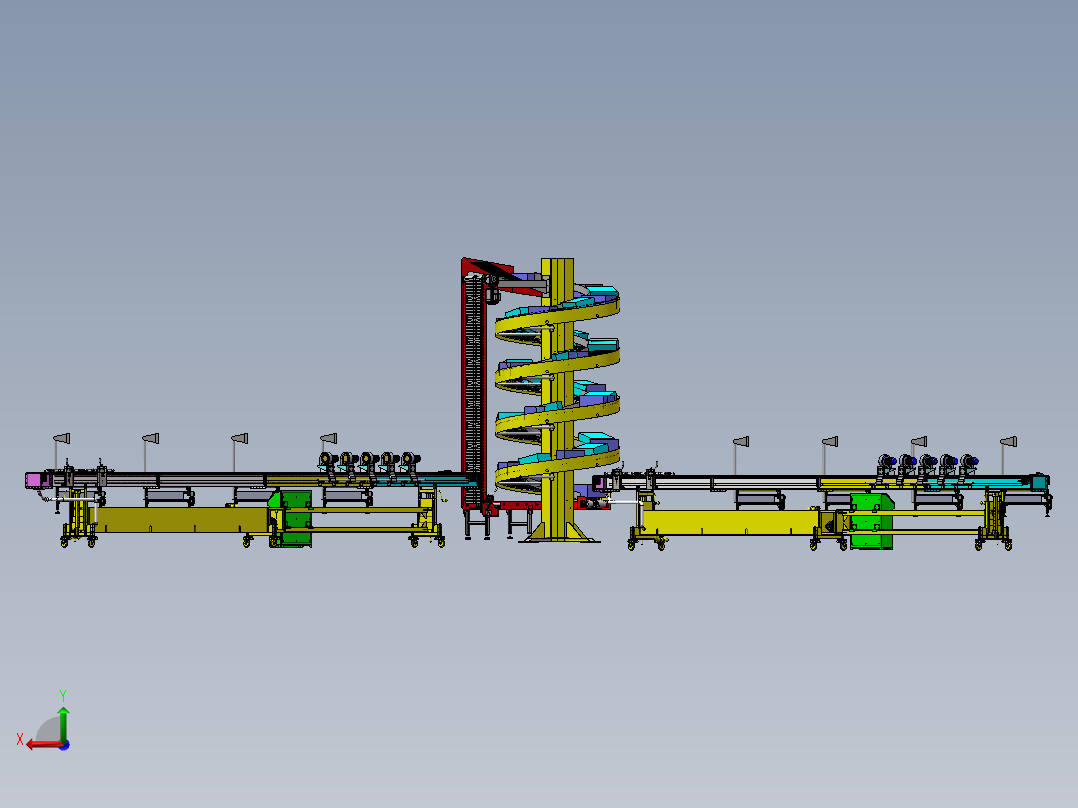The image size is (1078, 808).
Task: Select the yellow central column of the spiral conveyor
Action: click(558, 399)
